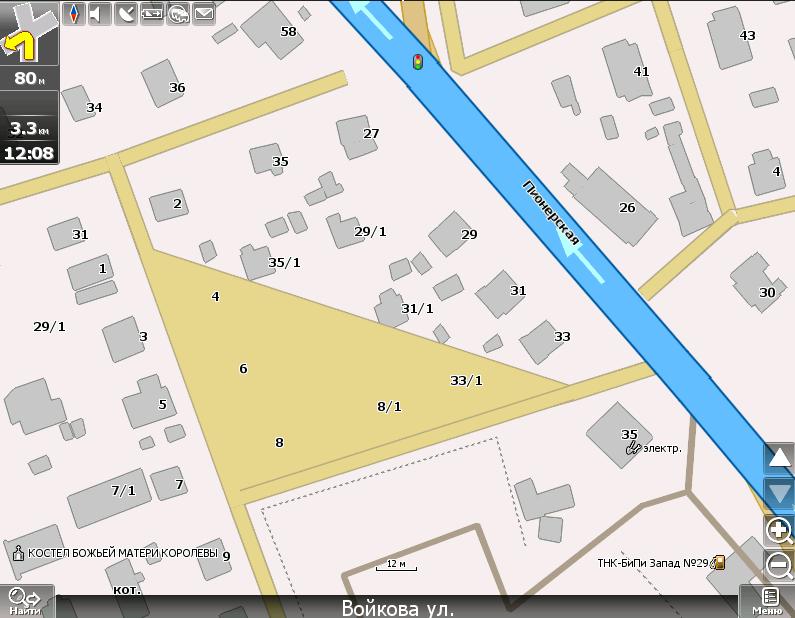The height and width of the screenshot is (618, 795).
Task: Tap the traffic light on the map
Action: 418,62
